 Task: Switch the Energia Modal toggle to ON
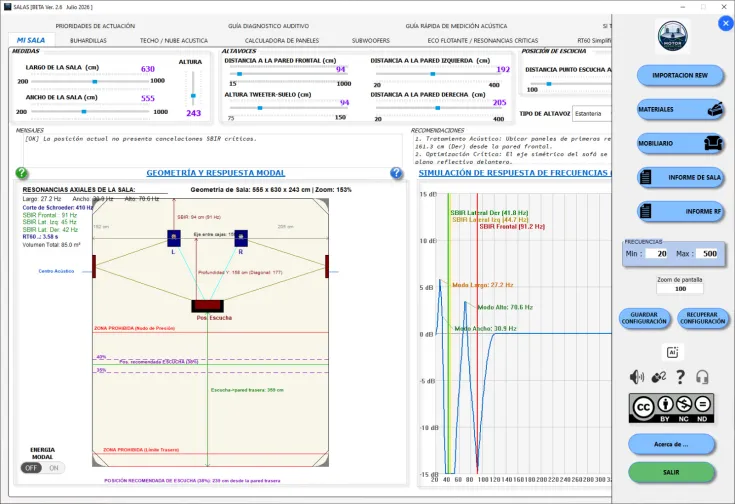coord(53,467)
